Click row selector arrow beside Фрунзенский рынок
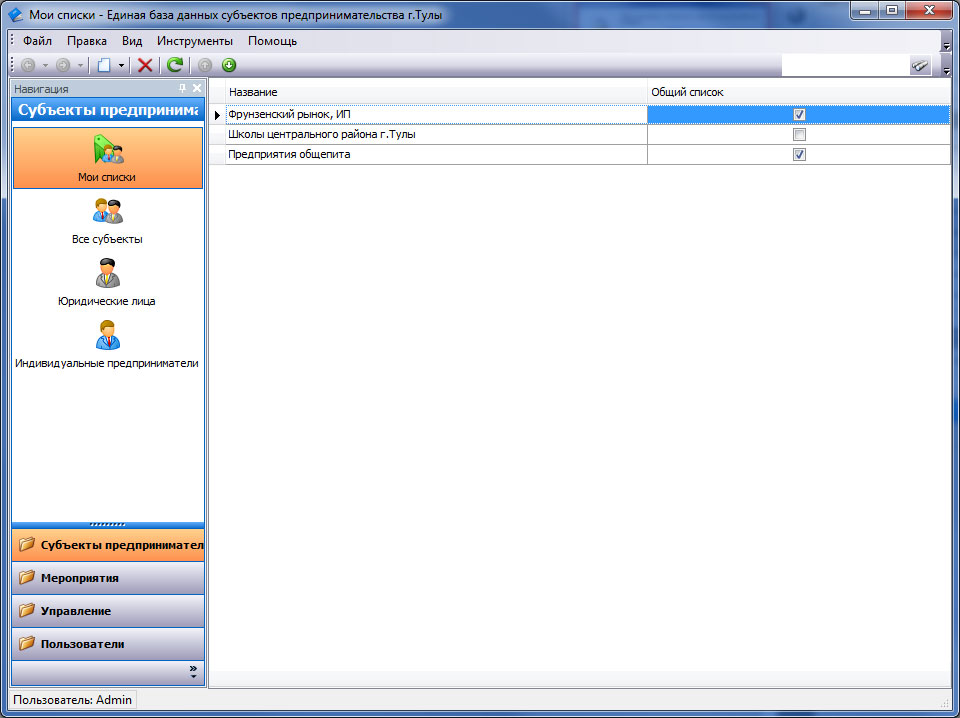960x718 pixels. click(217, 114)
